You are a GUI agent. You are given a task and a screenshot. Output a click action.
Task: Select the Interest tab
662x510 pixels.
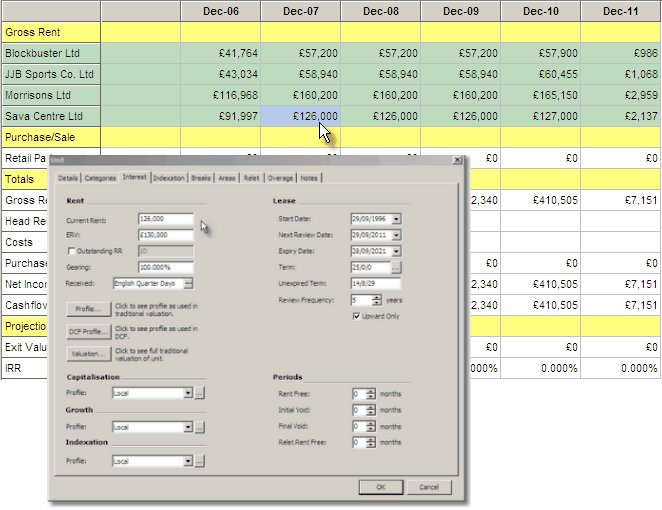coord(135,177)
